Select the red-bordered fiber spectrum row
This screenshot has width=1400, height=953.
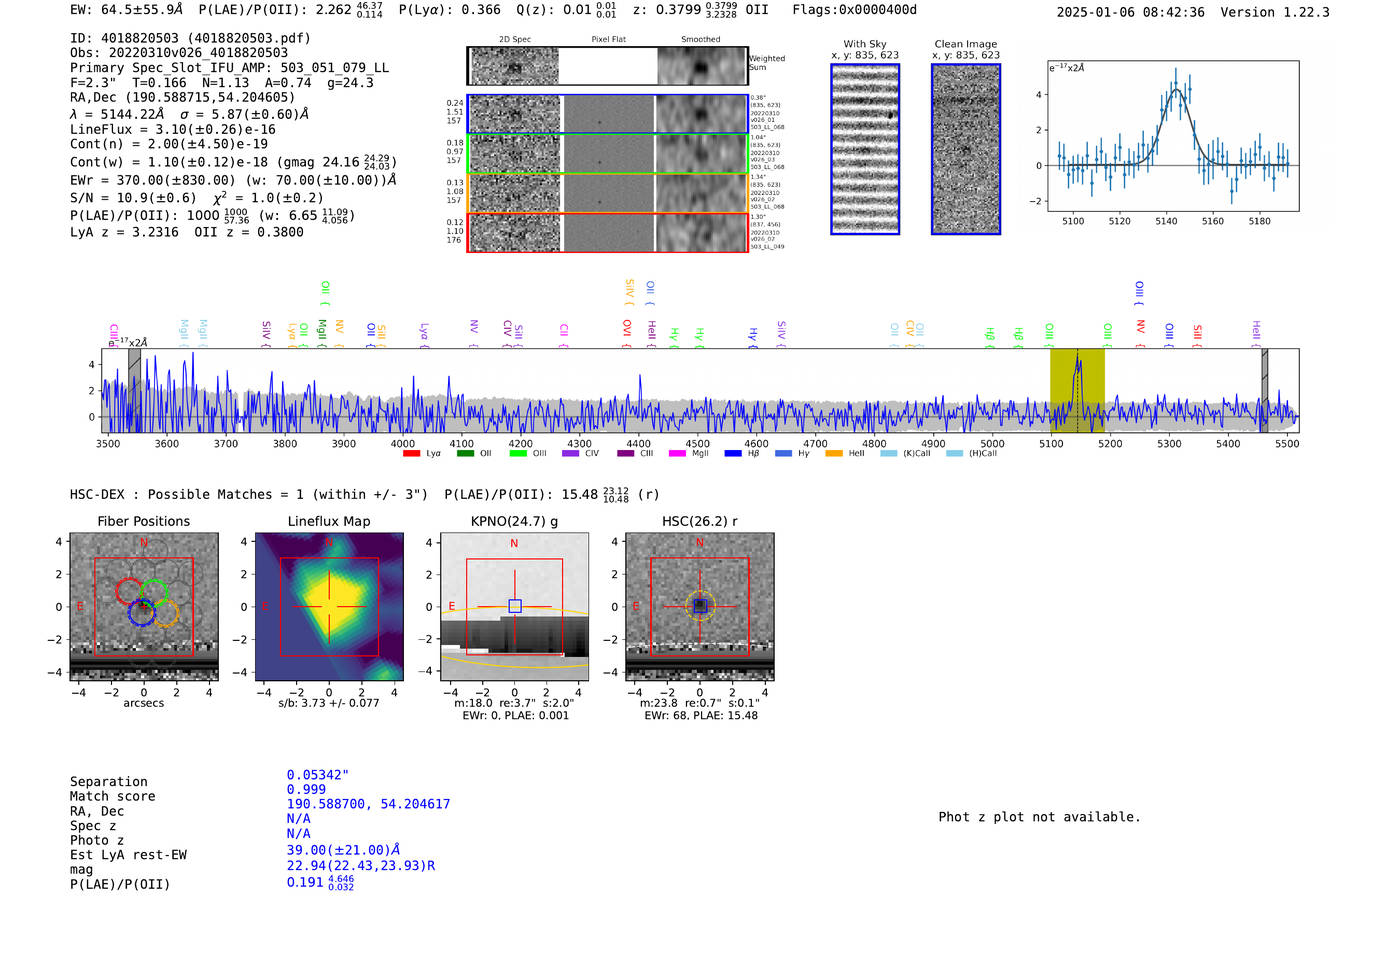pos(607,232)
